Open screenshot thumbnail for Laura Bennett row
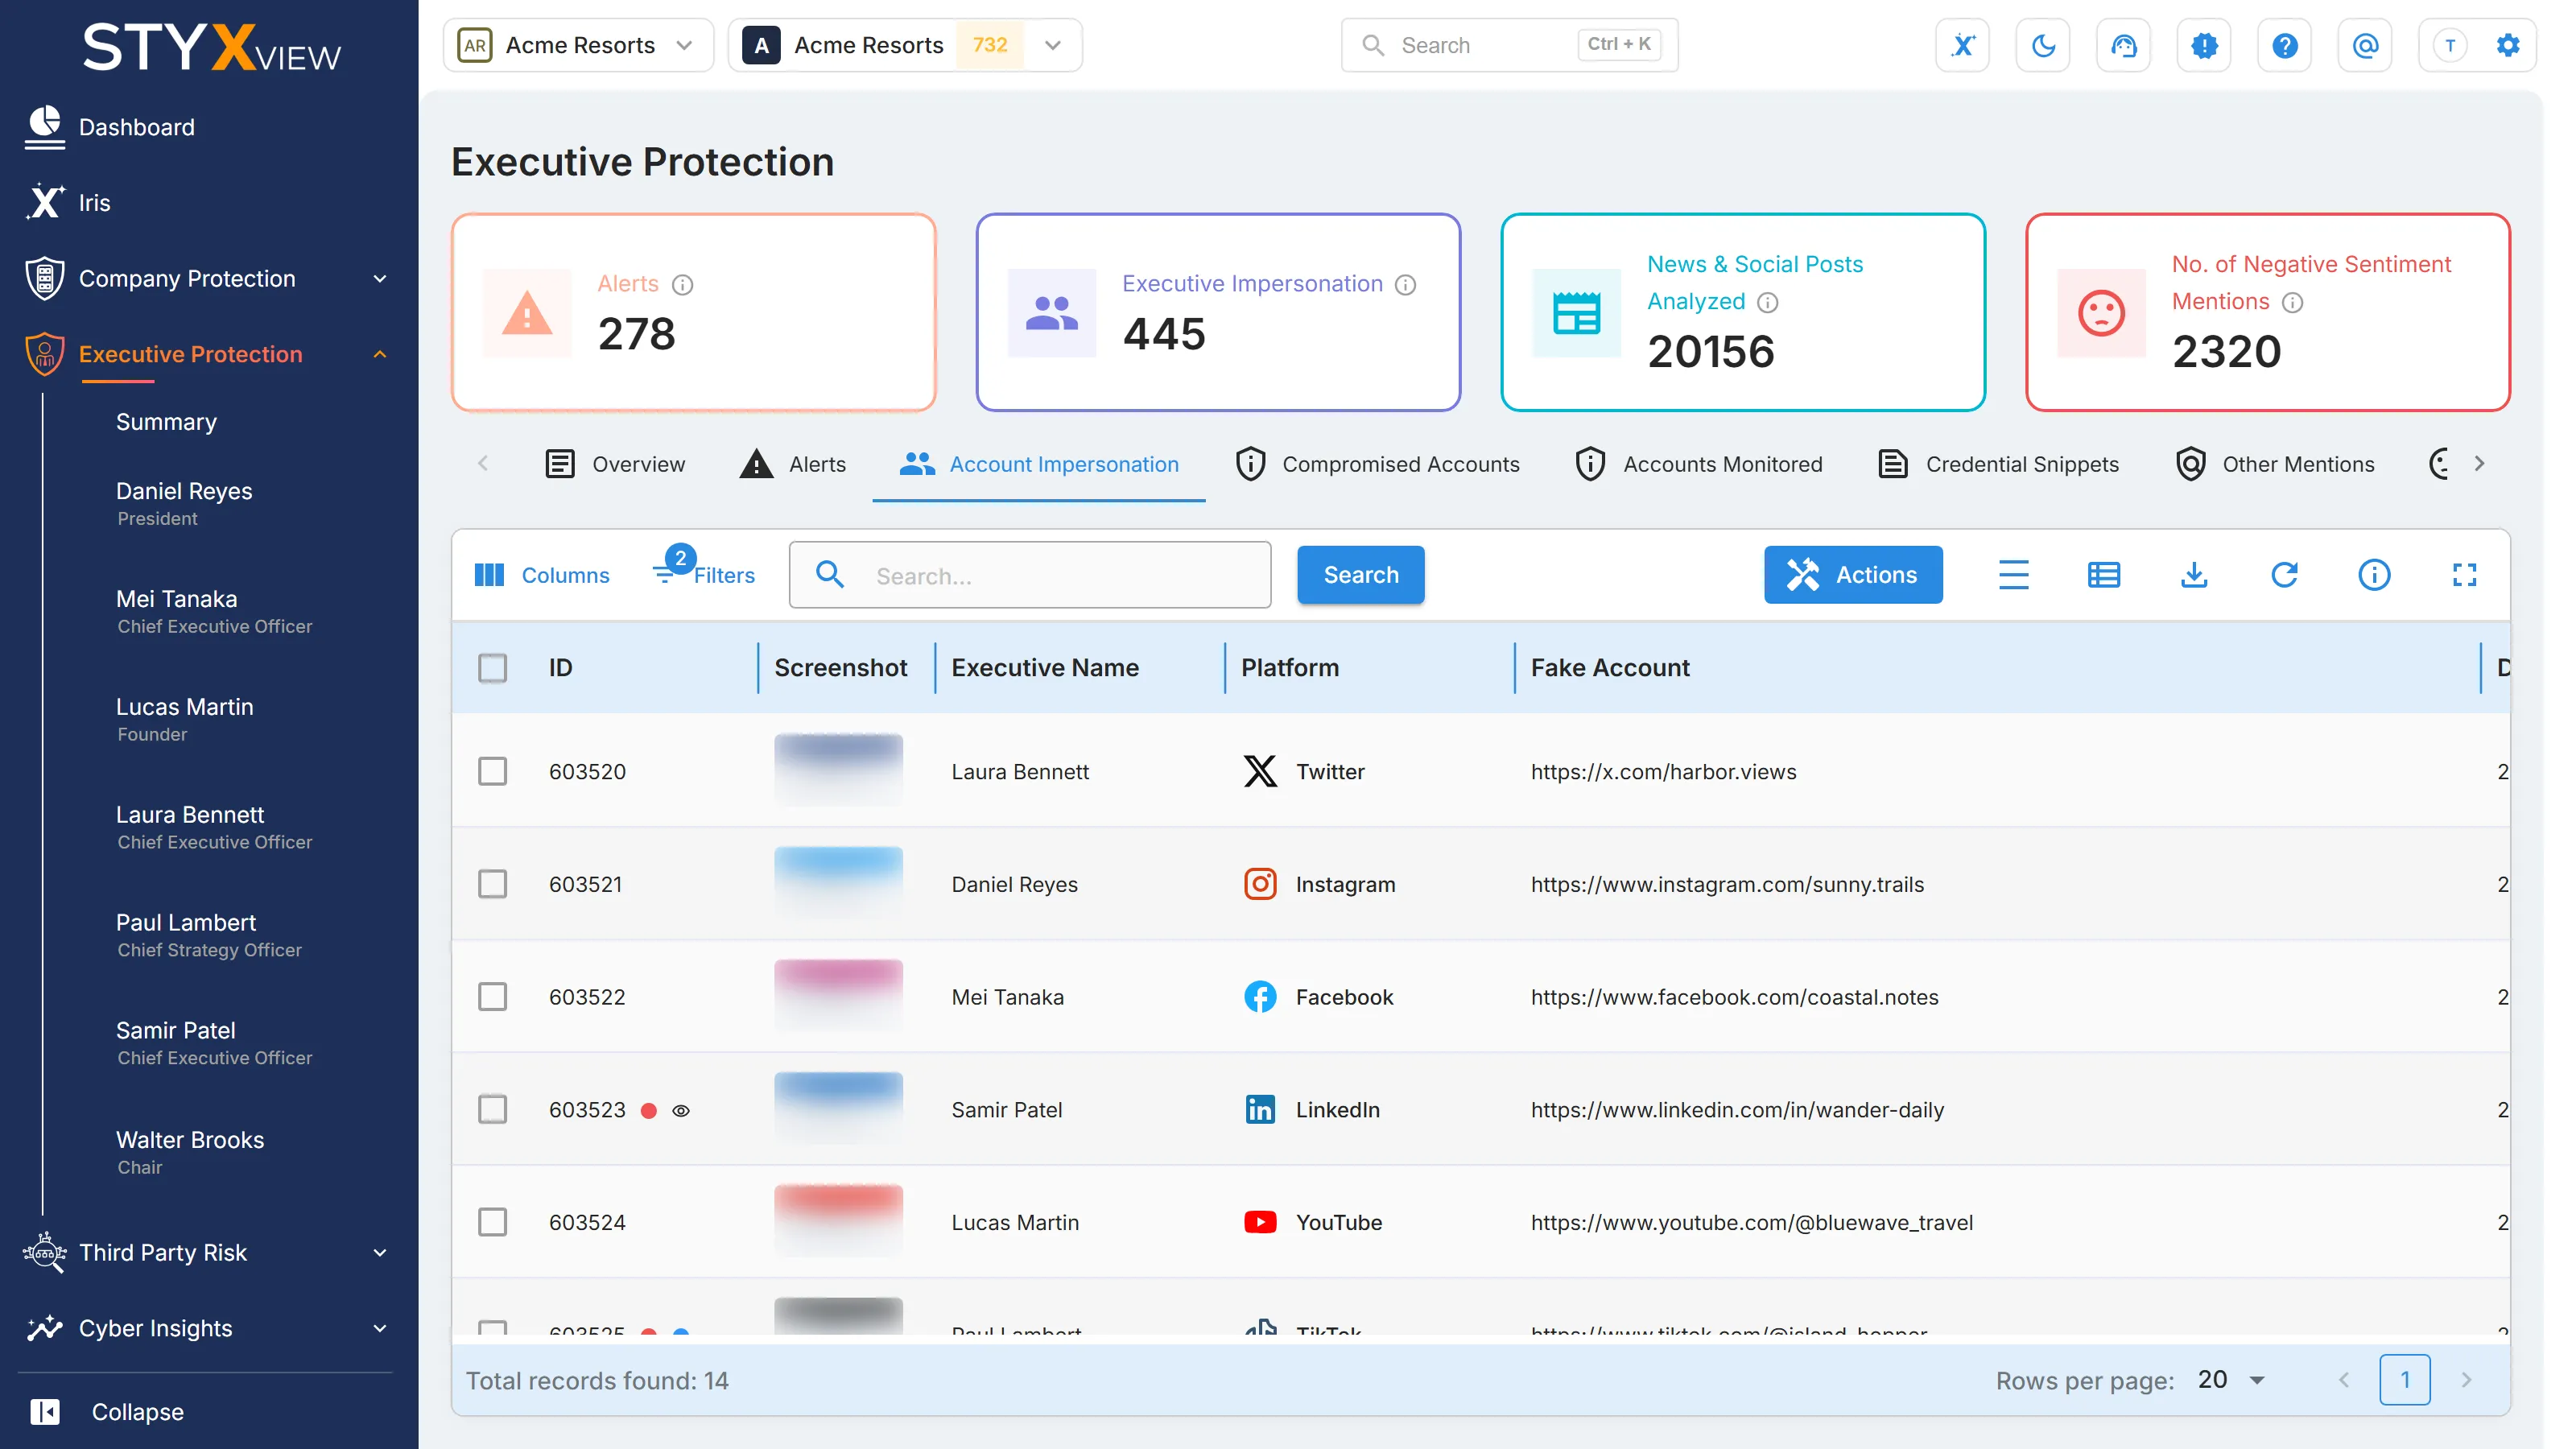Screen dimensions: 2576x1449 pyautogui.click(x=838, y=770)
